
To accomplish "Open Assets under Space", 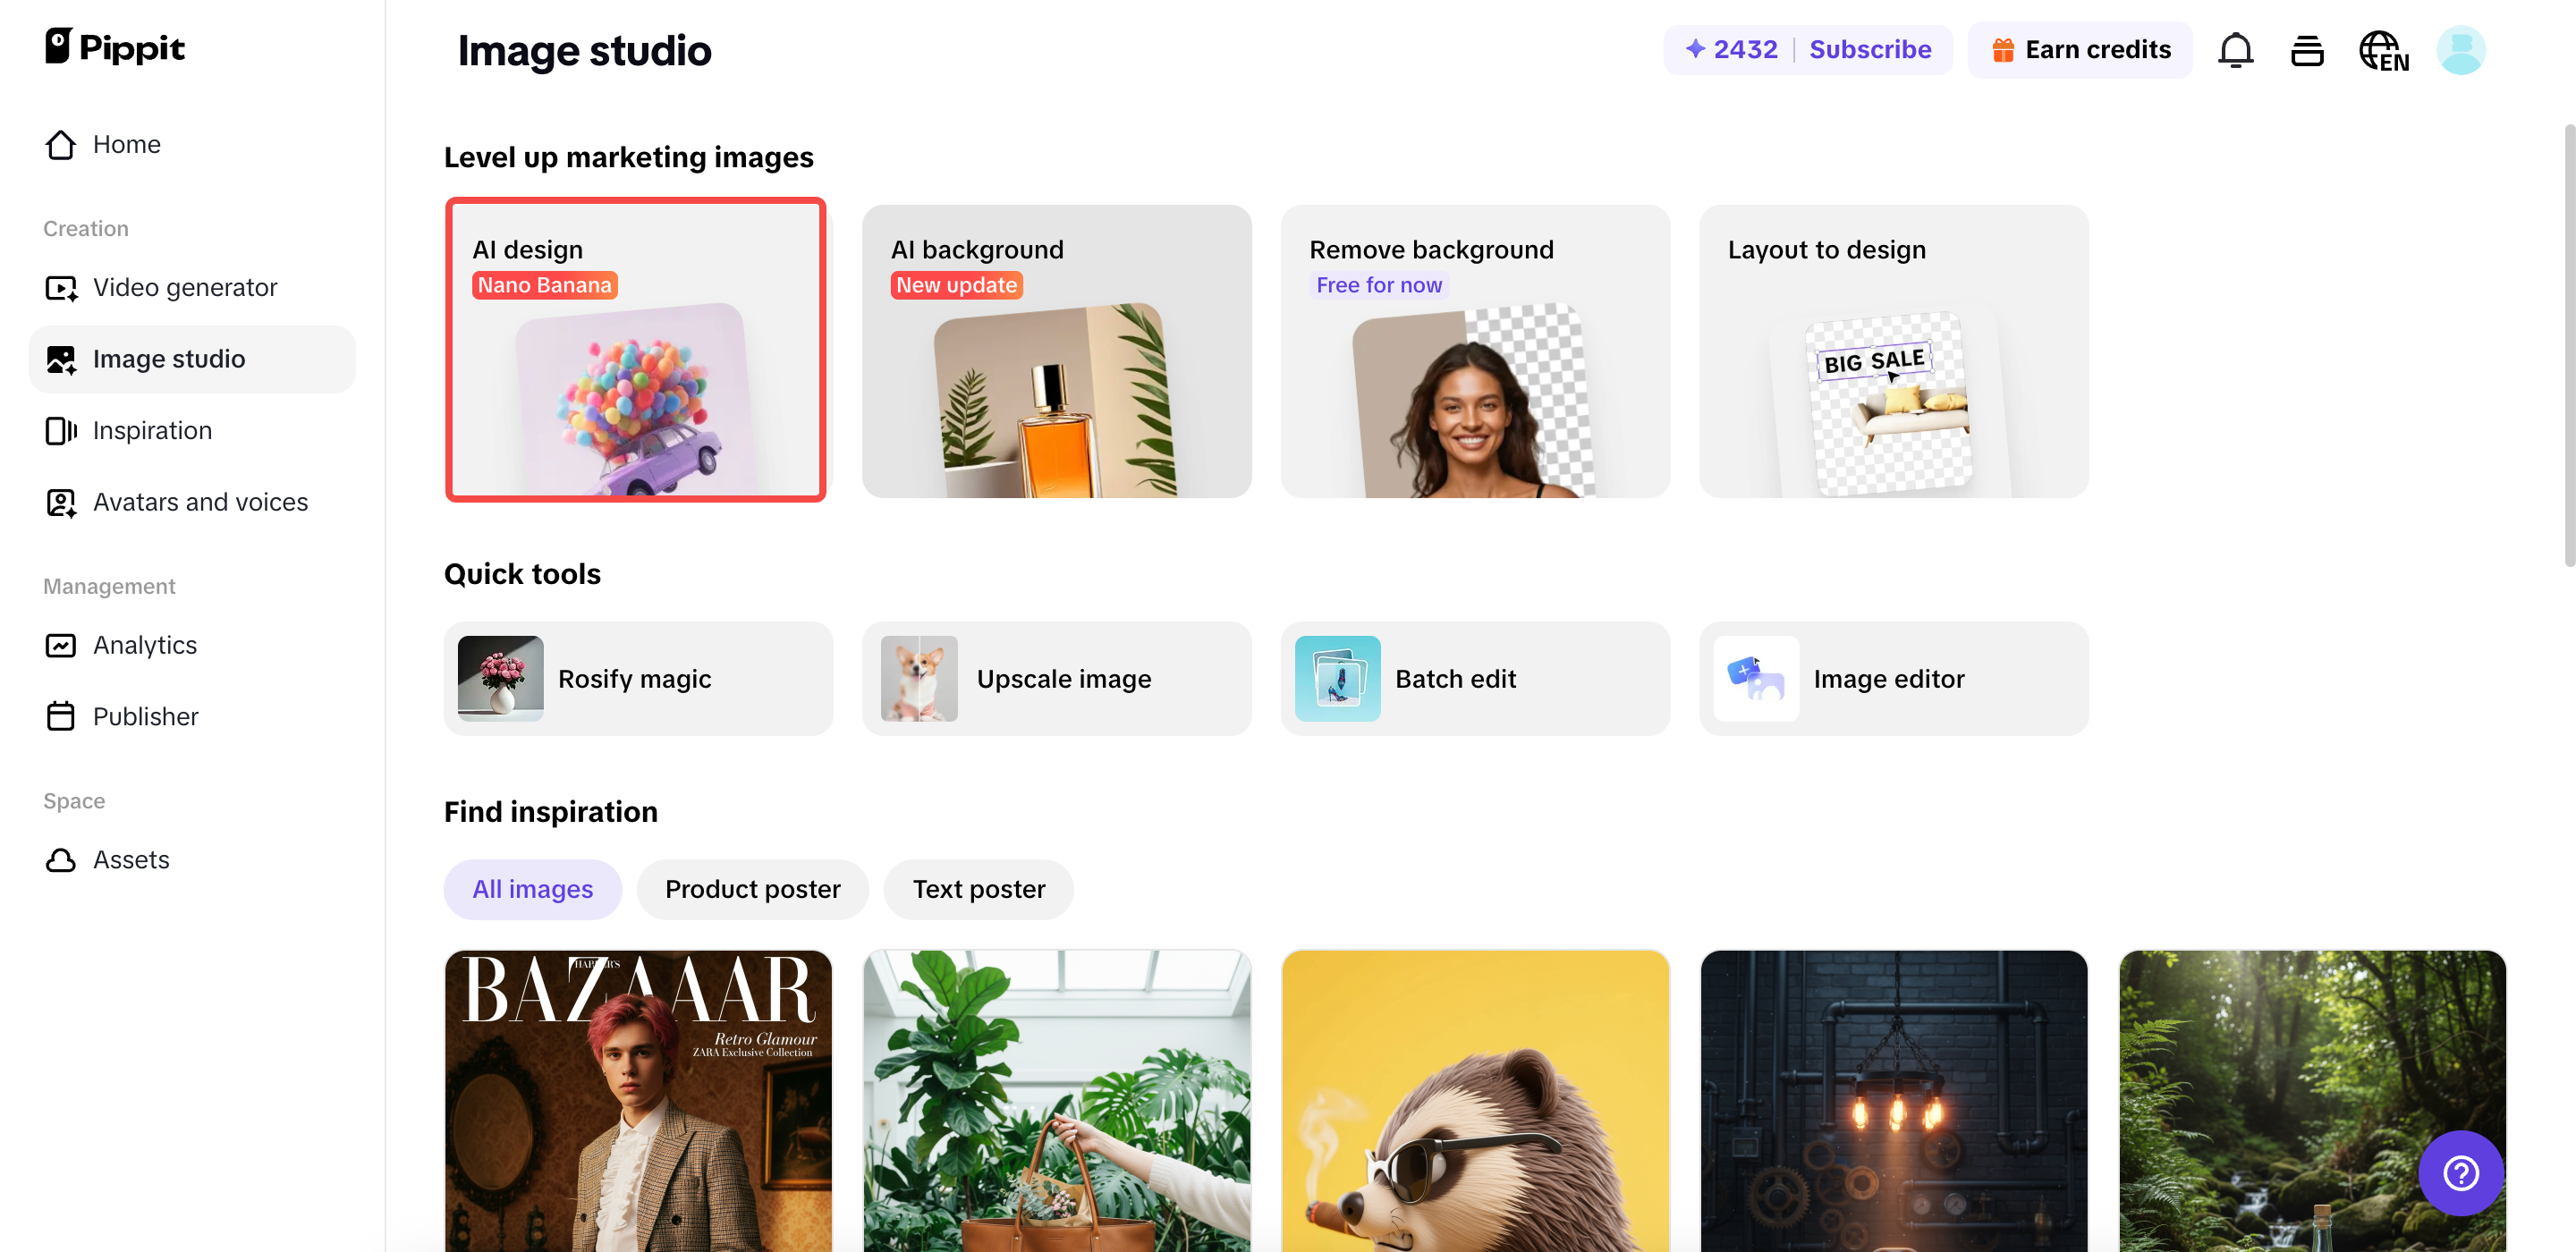I will coord(130,860).
